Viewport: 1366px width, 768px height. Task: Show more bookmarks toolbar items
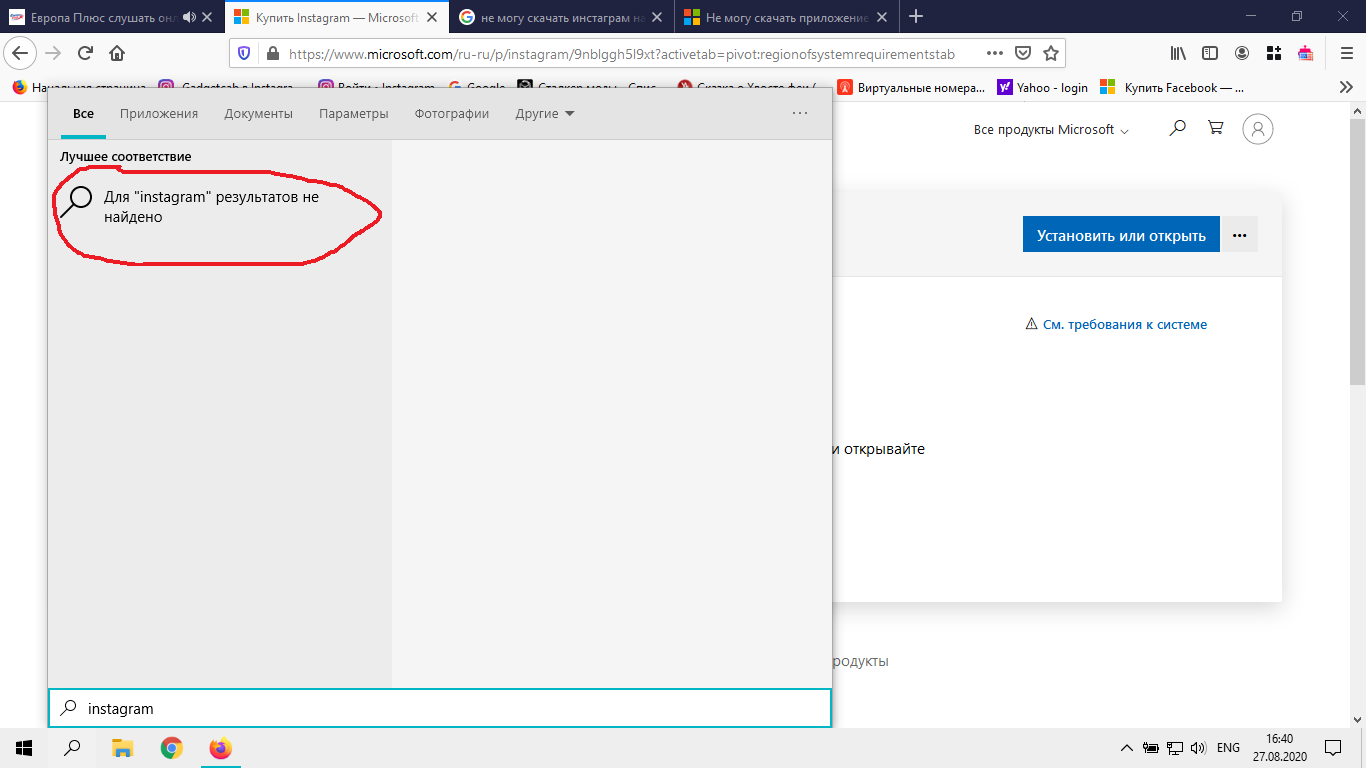[1346, 87]
